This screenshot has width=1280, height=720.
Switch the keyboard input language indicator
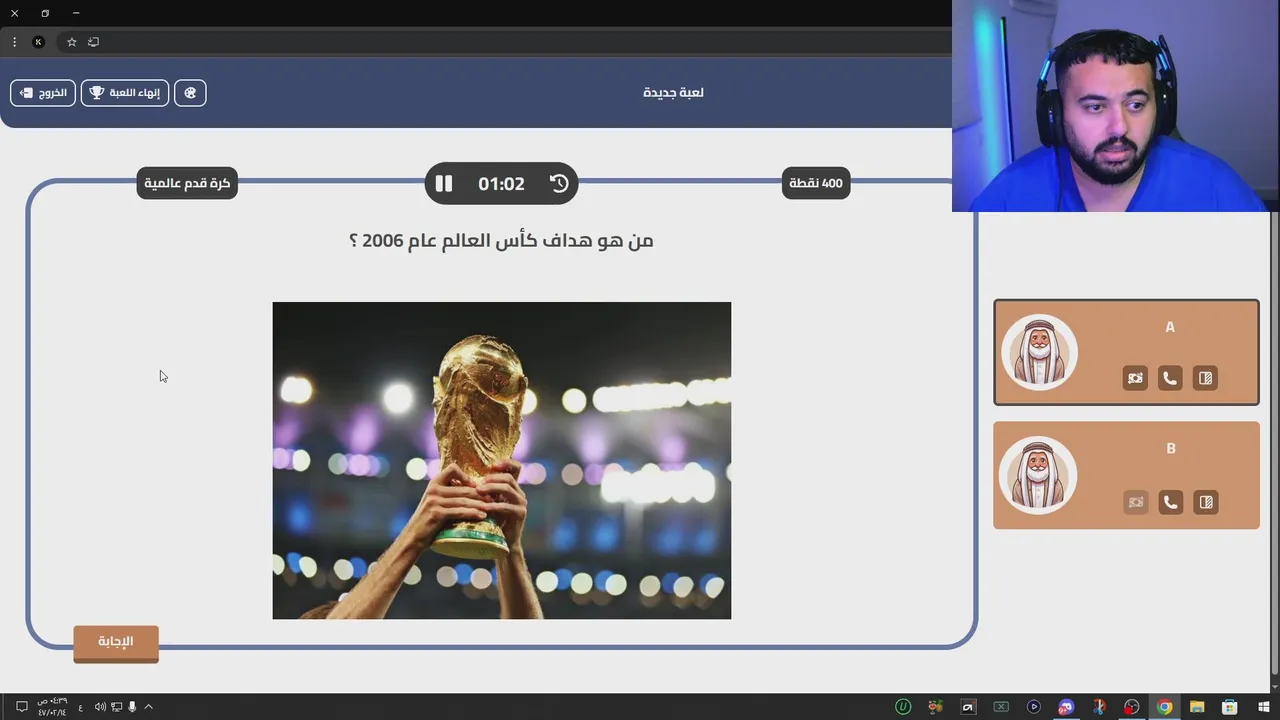(x=81, y=707)
